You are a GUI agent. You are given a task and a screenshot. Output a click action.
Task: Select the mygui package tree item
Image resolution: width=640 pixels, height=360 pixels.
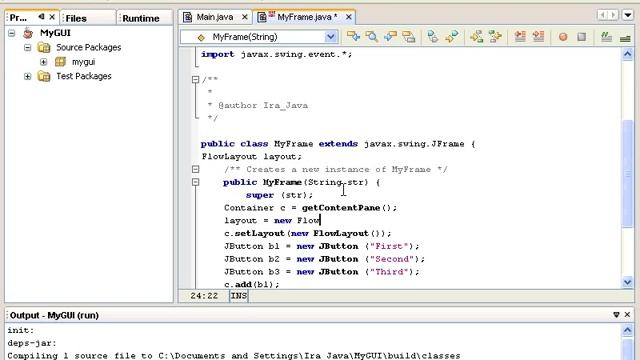83,62
